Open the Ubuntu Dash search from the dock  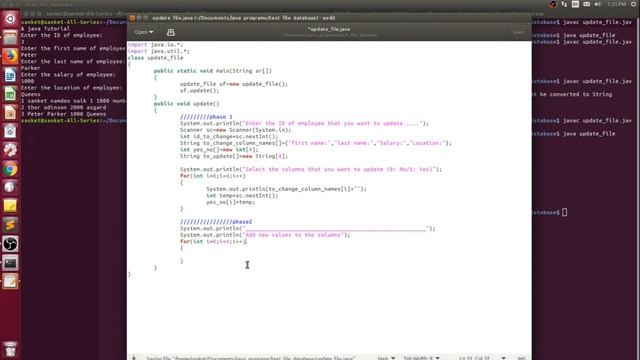pyautogui.click(x=10, y=19)
